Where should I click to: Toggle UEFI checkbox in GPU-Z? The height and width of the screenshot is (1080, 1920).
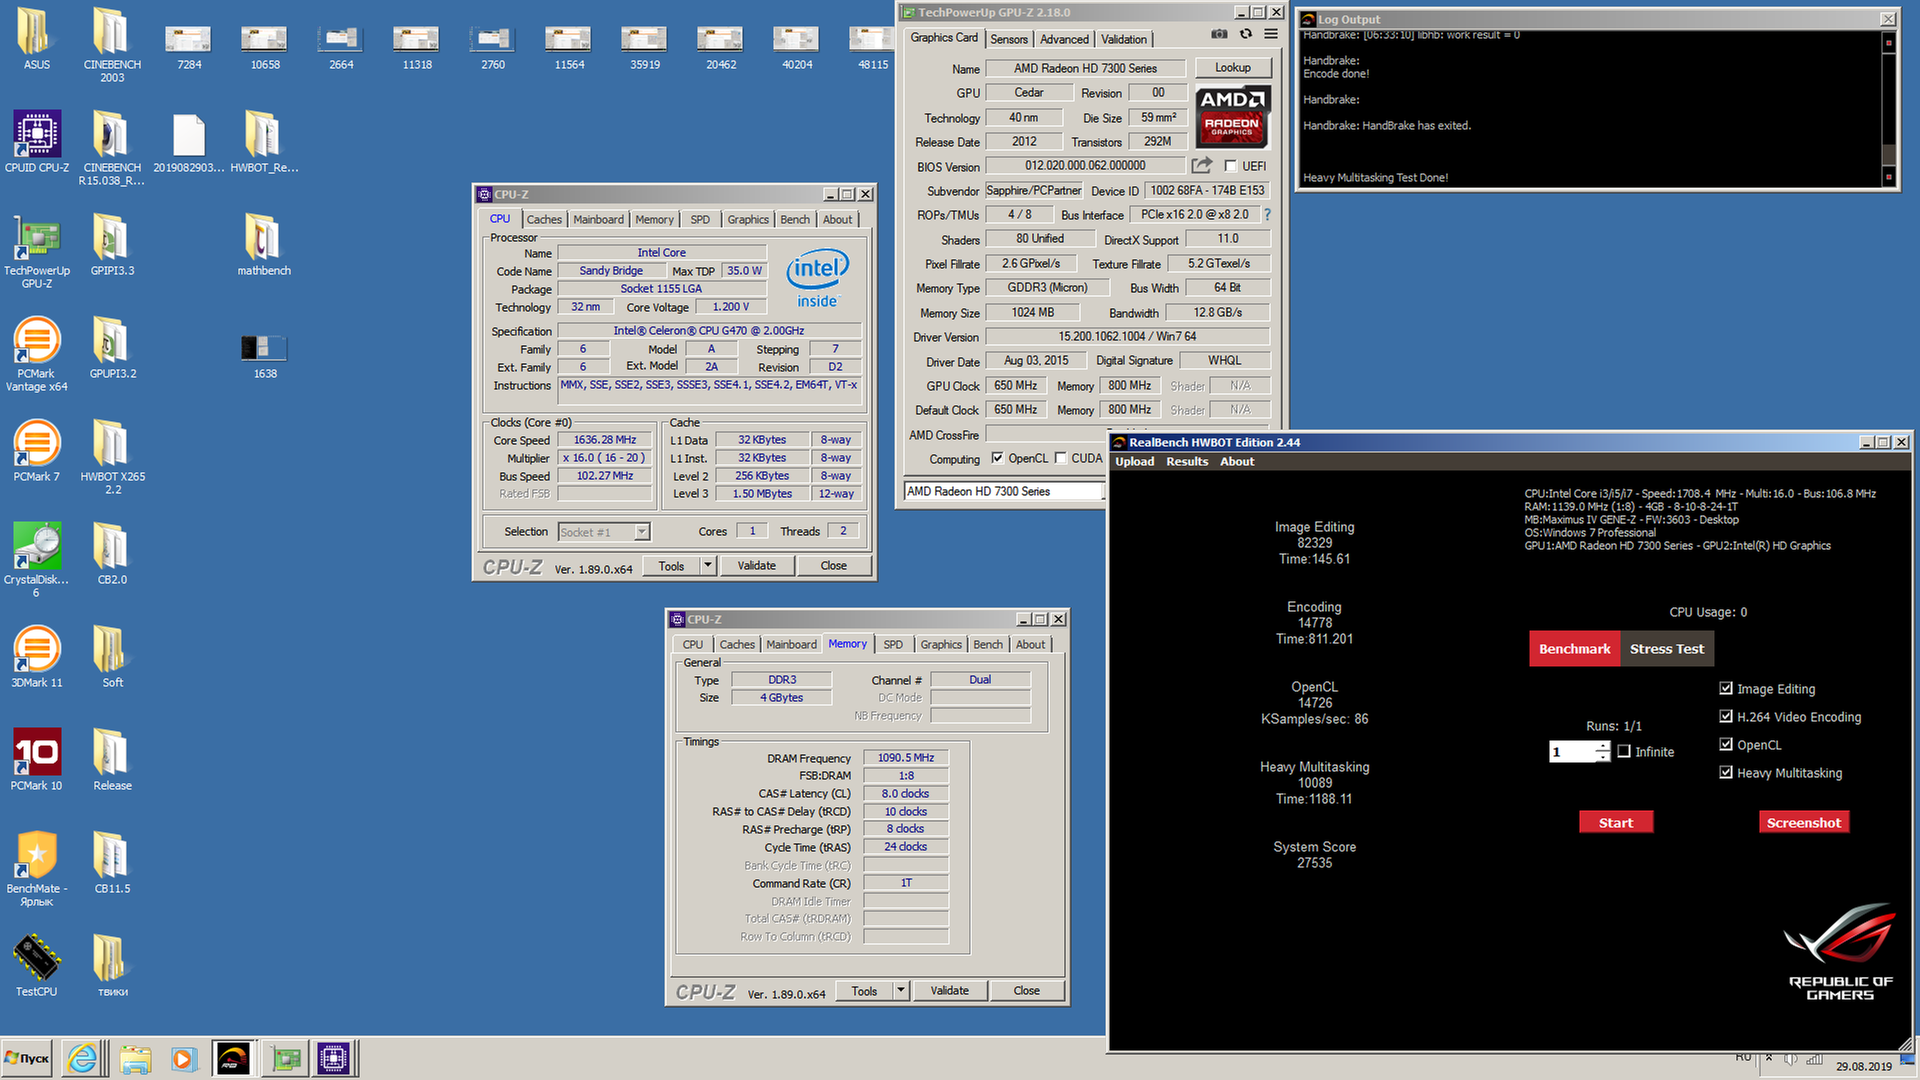tap(1230, 166)
